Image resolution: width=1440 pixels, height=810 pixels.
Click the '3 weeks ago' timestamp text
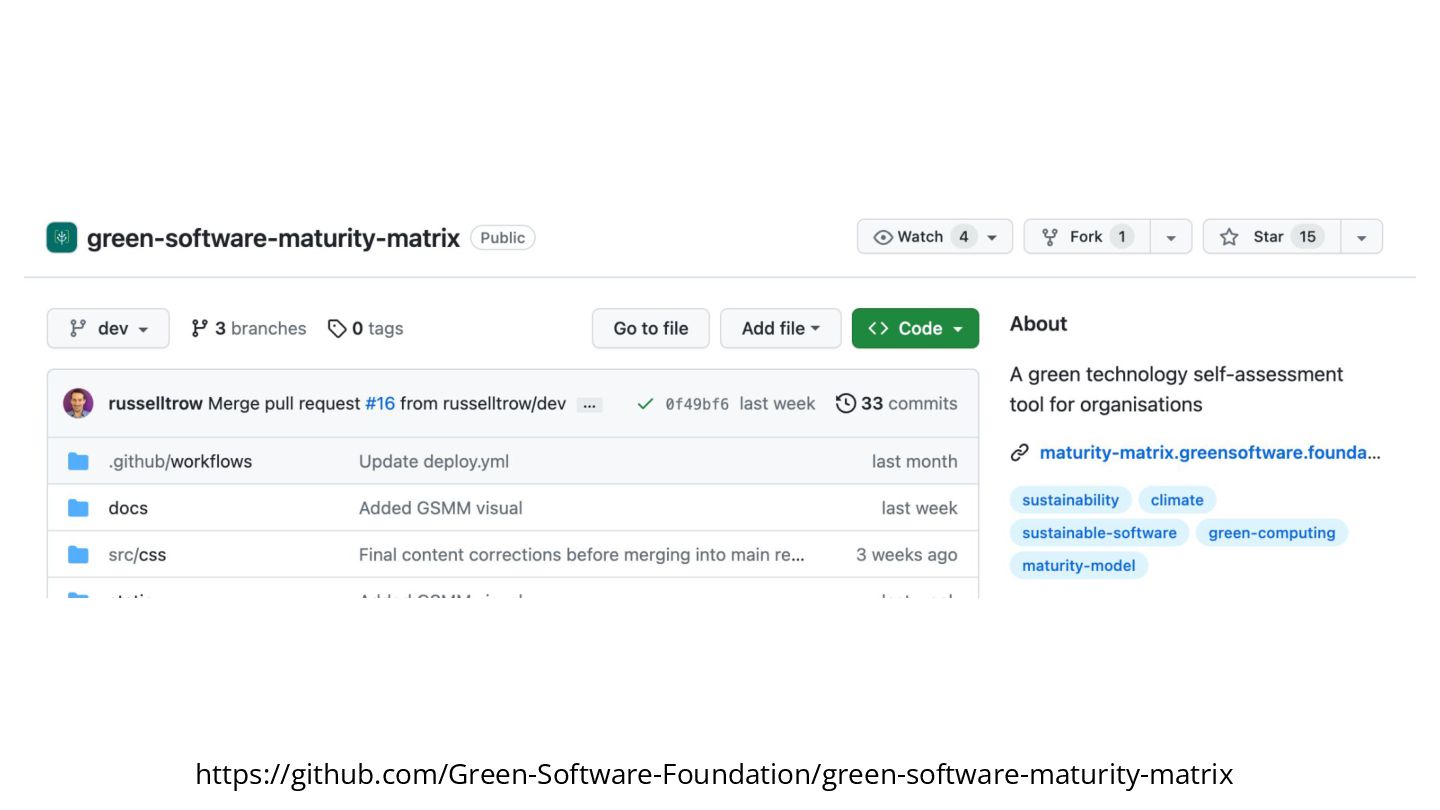[x=906, y=554]
